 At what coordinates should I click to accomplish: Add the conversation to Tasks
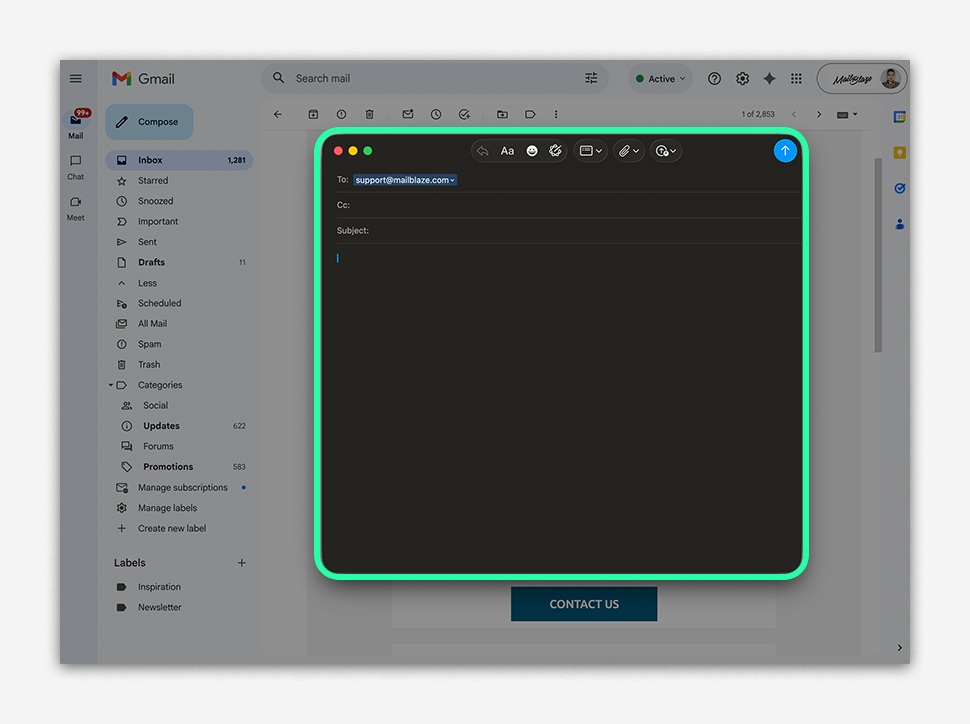[x=464, y=114]
